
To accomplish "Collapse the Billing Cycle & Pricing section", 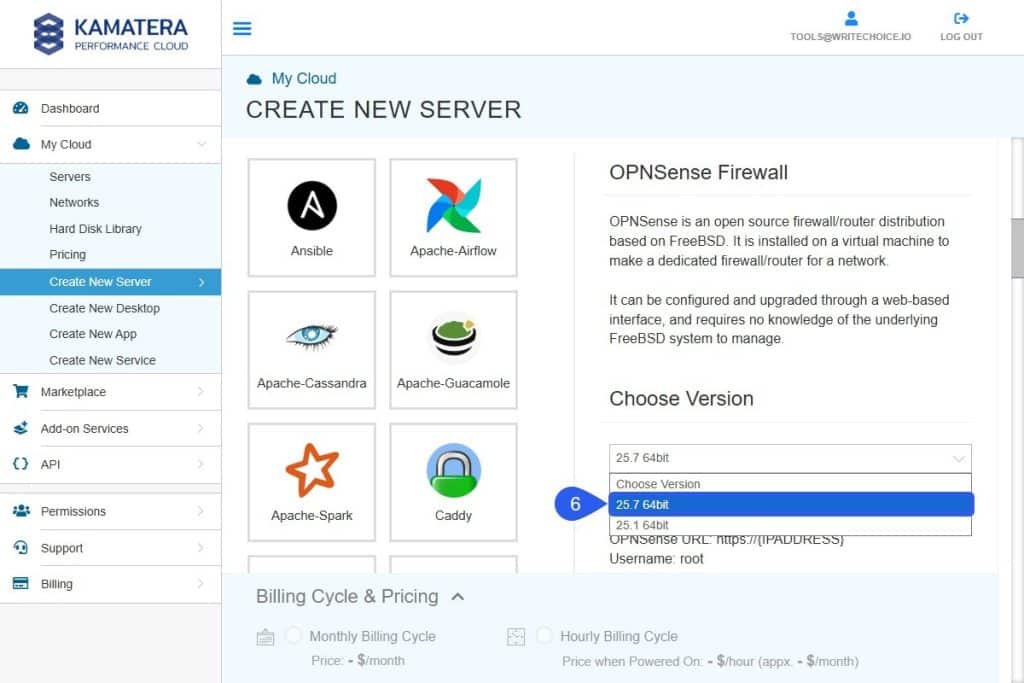I will [458, 597].
